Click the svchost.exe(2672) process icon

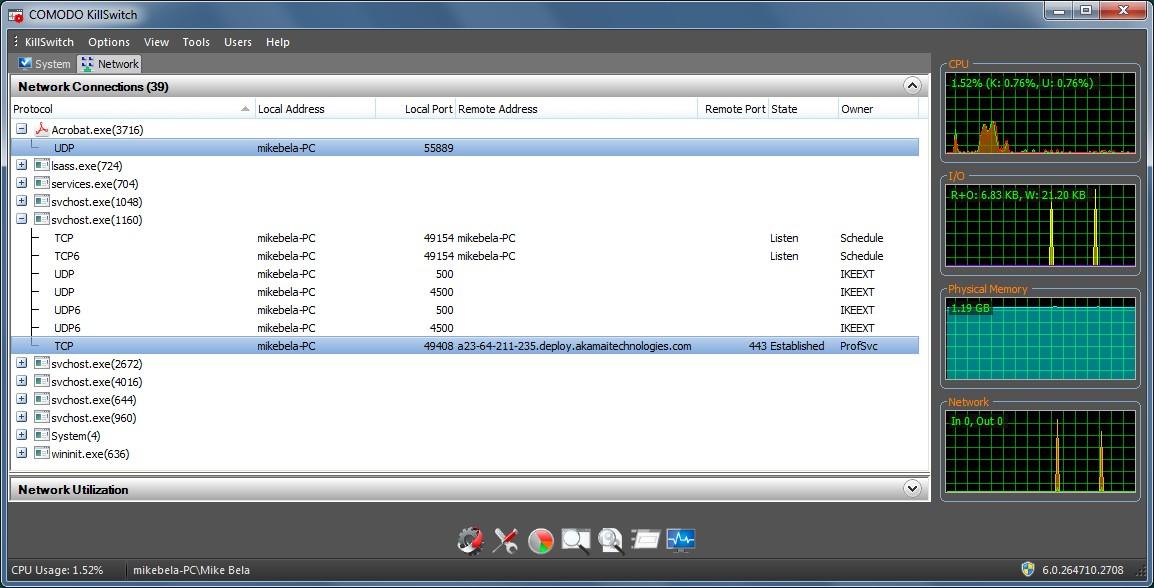(42, 364)
